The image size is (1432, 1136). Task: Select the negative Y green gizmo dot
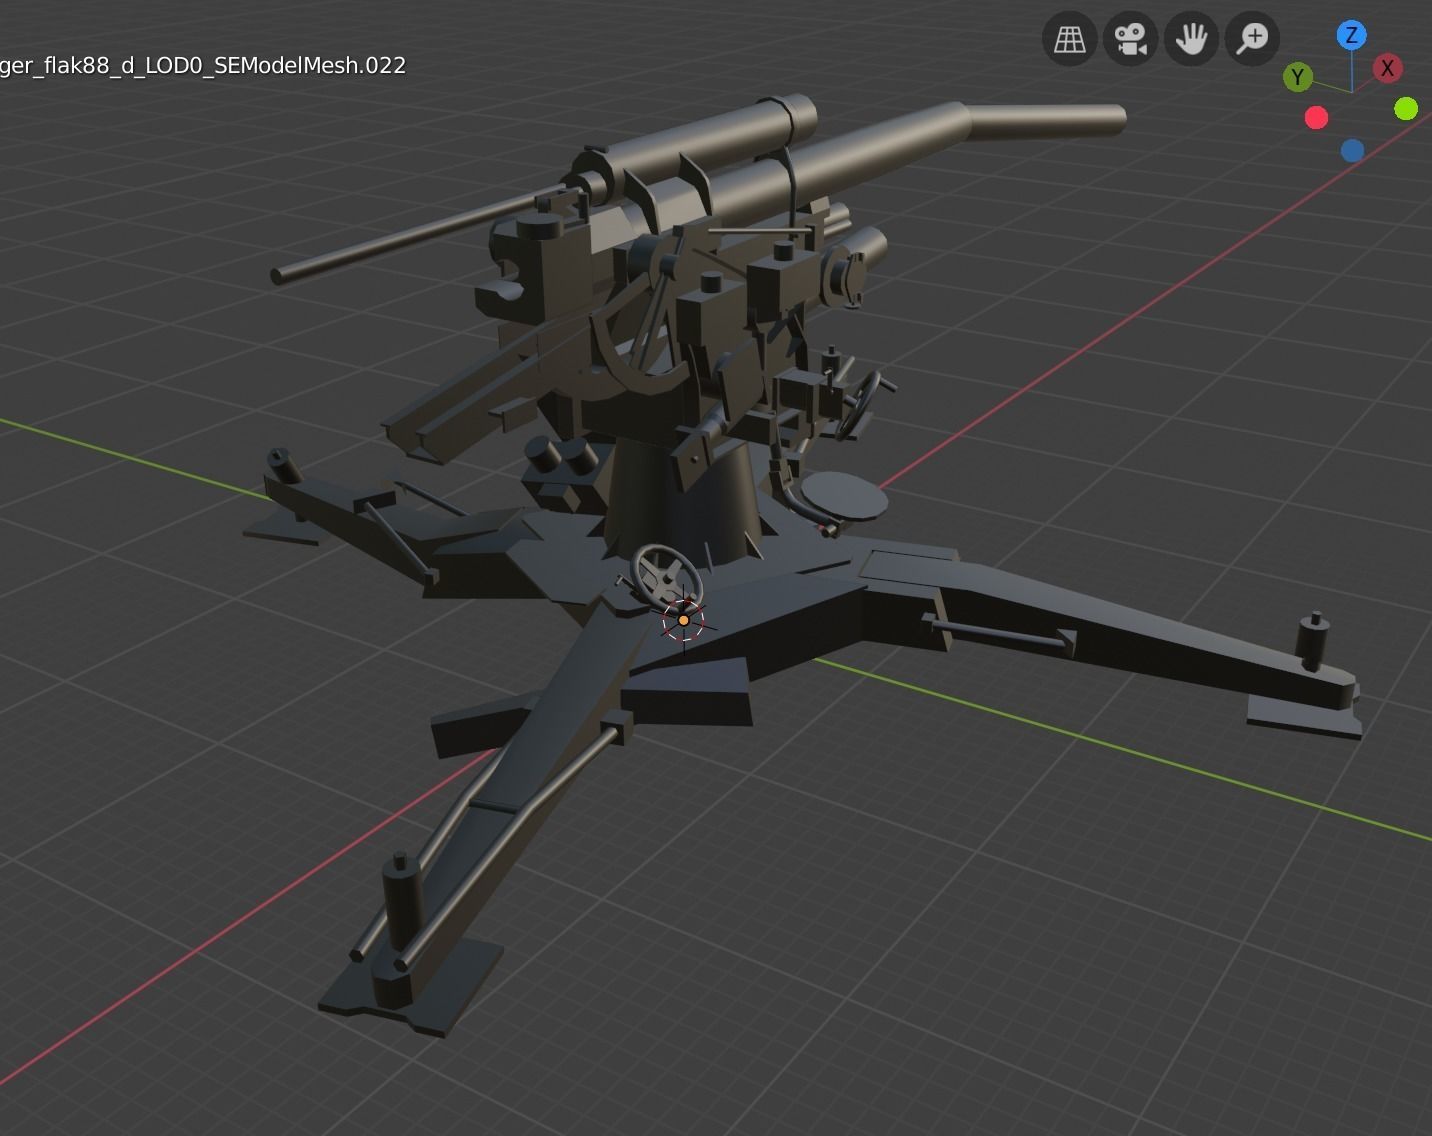1406,109
